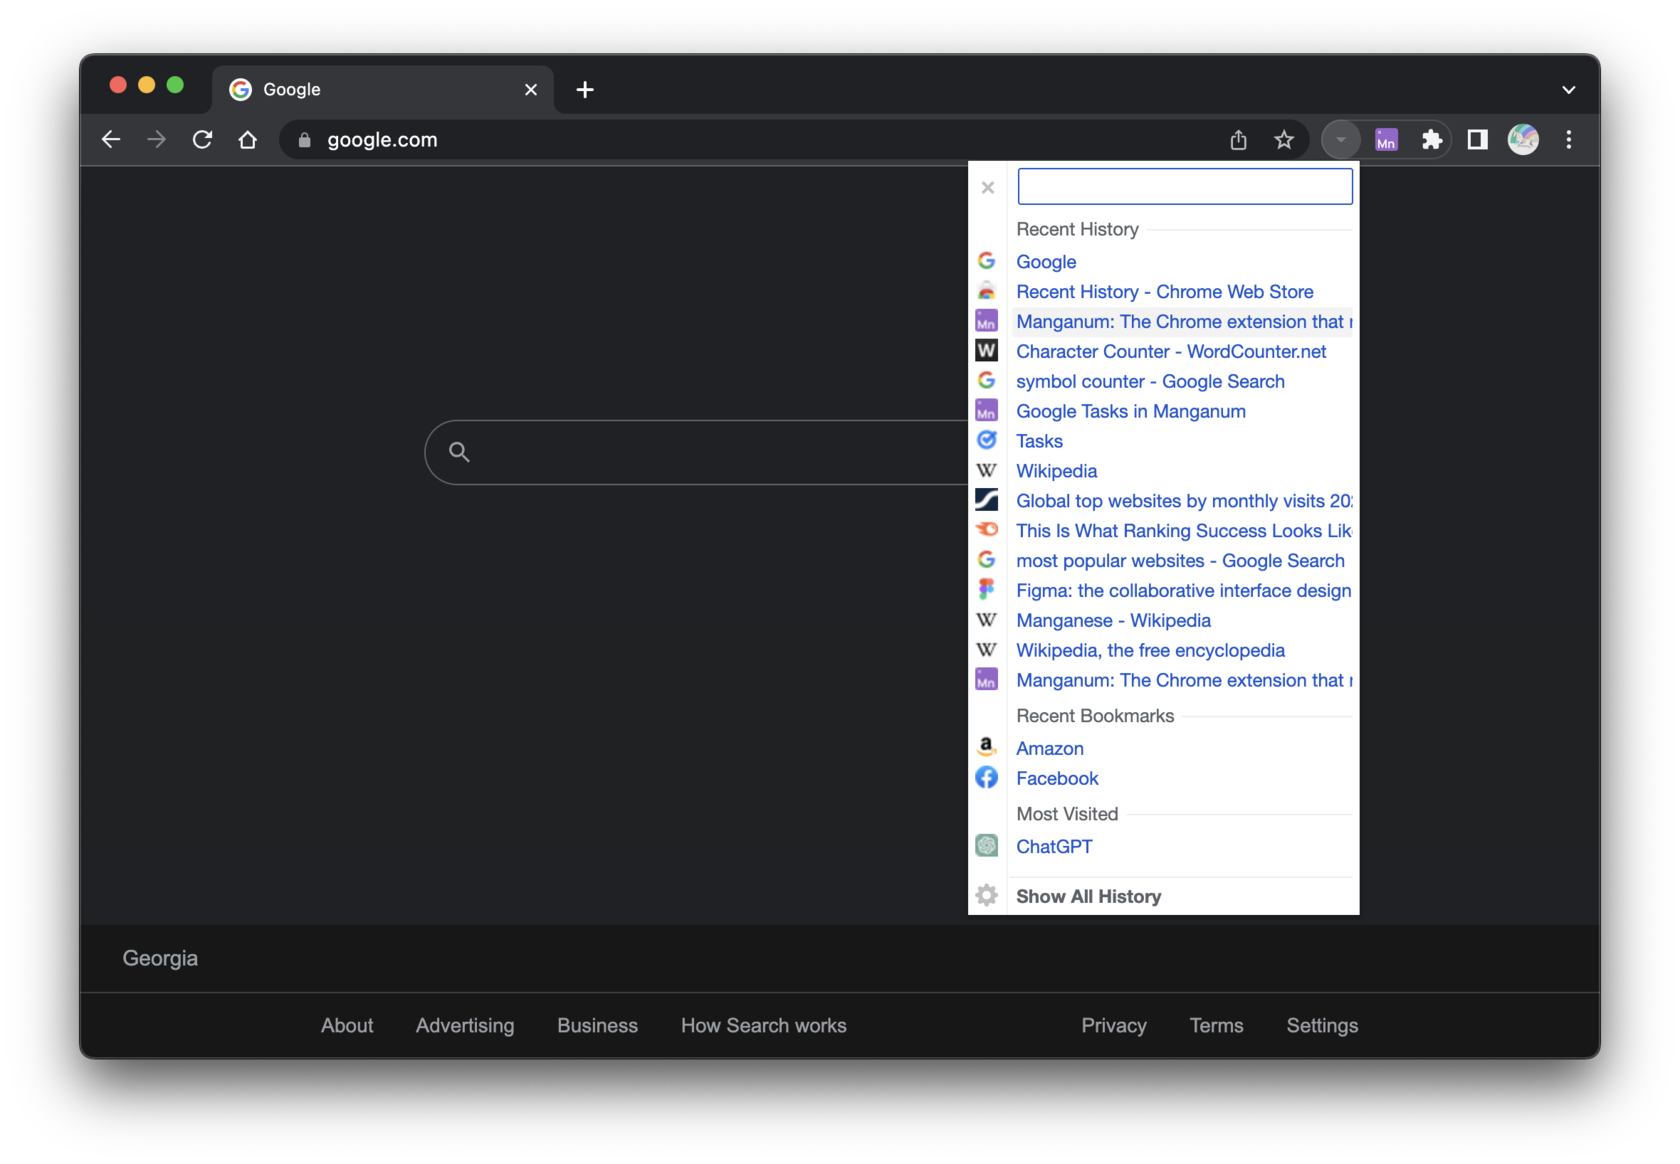Viewport: 1680px width, 1164px height.
Task: Click the ChatGPT favicon
Action: point(986,846)
